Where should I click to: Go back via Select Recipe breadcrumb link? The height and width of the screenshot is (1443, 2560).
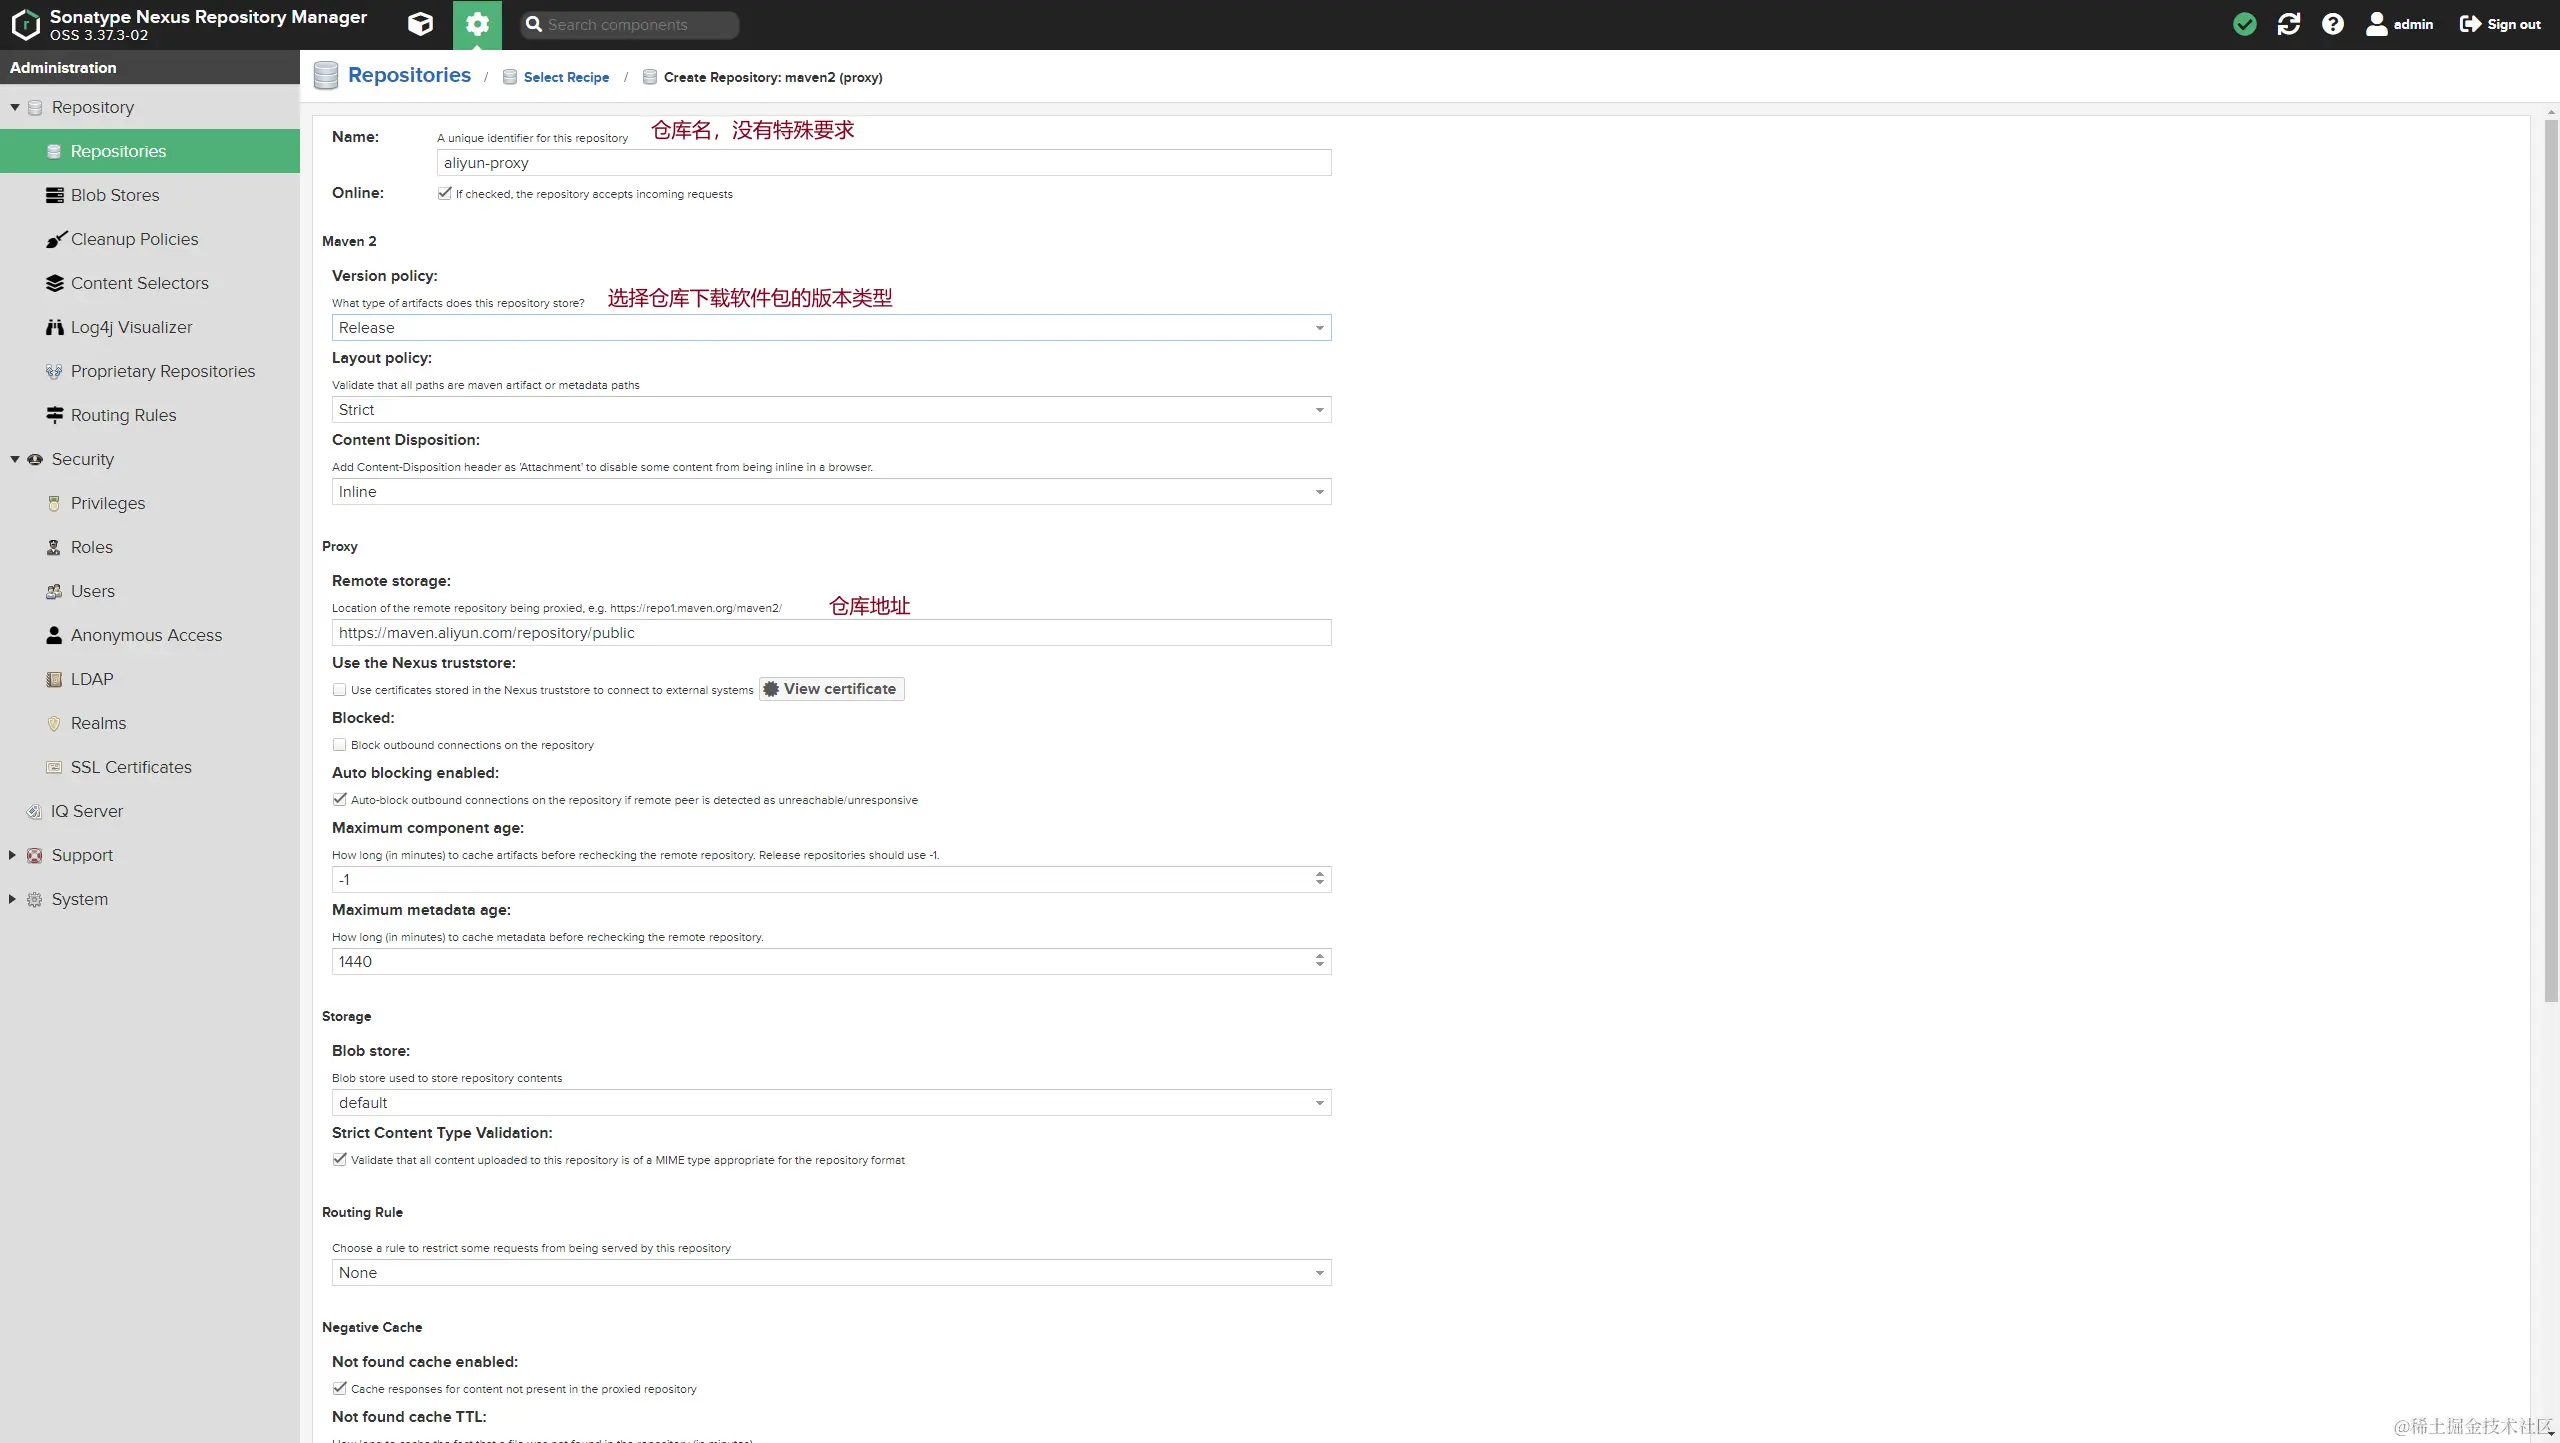coord(565,77)
